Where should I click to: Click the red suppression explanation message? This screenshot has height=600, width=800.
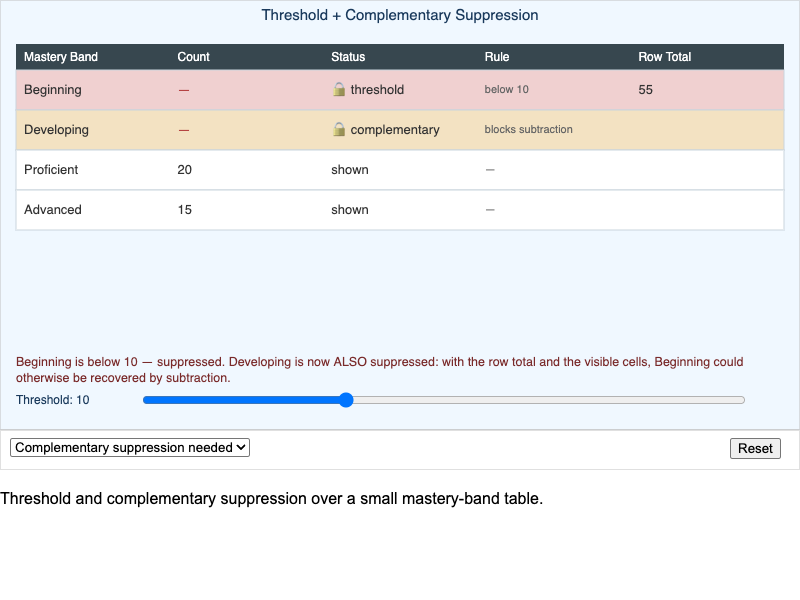coord(380,370)
